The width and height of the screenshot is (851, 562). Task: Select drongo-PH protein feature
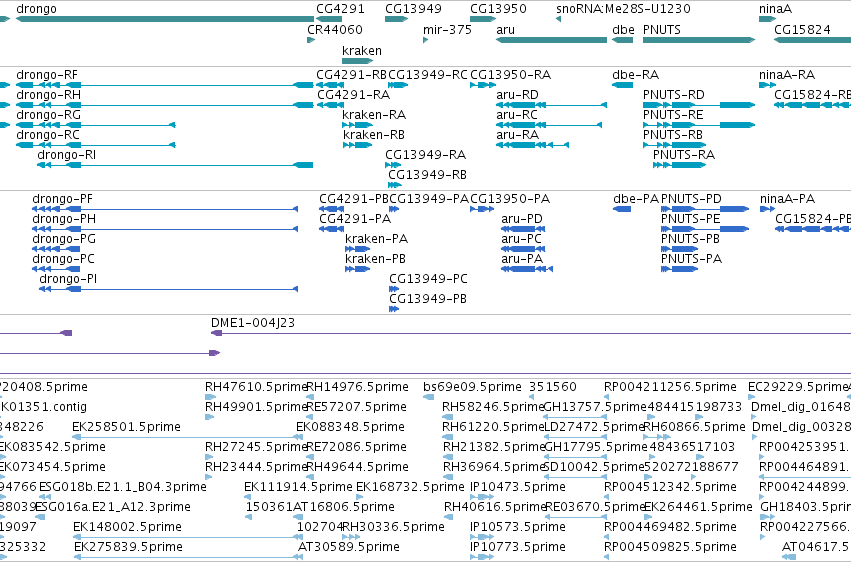[x=165, y=229]
